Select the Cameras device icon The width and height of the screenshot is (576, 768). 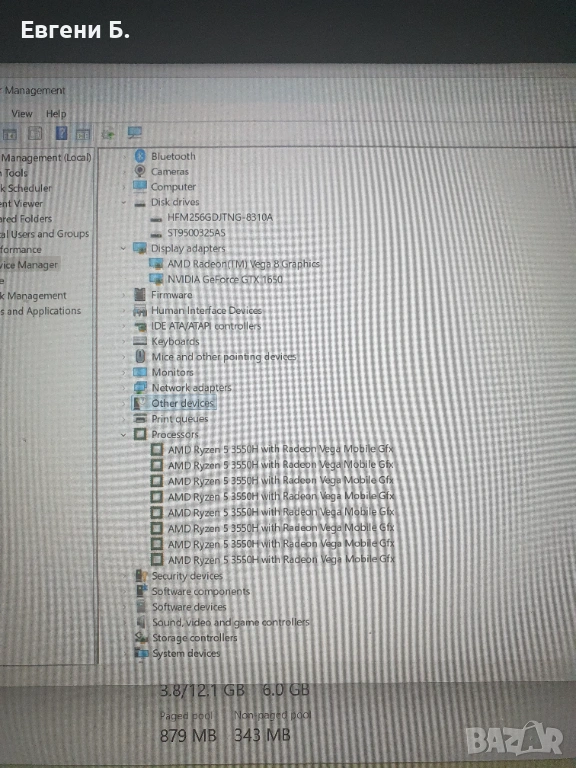click(x=140, y=171)
